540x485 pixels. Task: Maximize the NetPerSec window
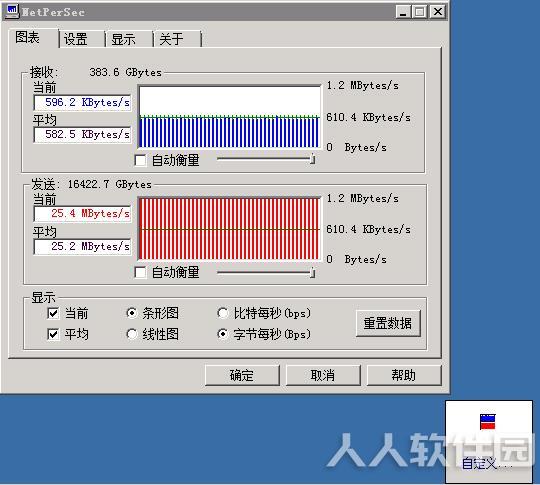point(420,12)
